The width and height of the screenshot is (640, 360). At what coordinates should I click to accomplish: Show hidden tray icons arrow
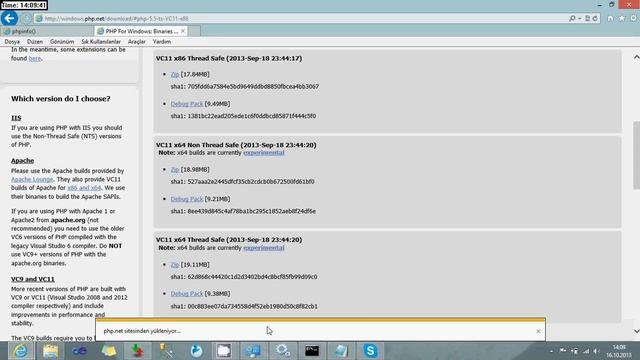click(551, 351)
